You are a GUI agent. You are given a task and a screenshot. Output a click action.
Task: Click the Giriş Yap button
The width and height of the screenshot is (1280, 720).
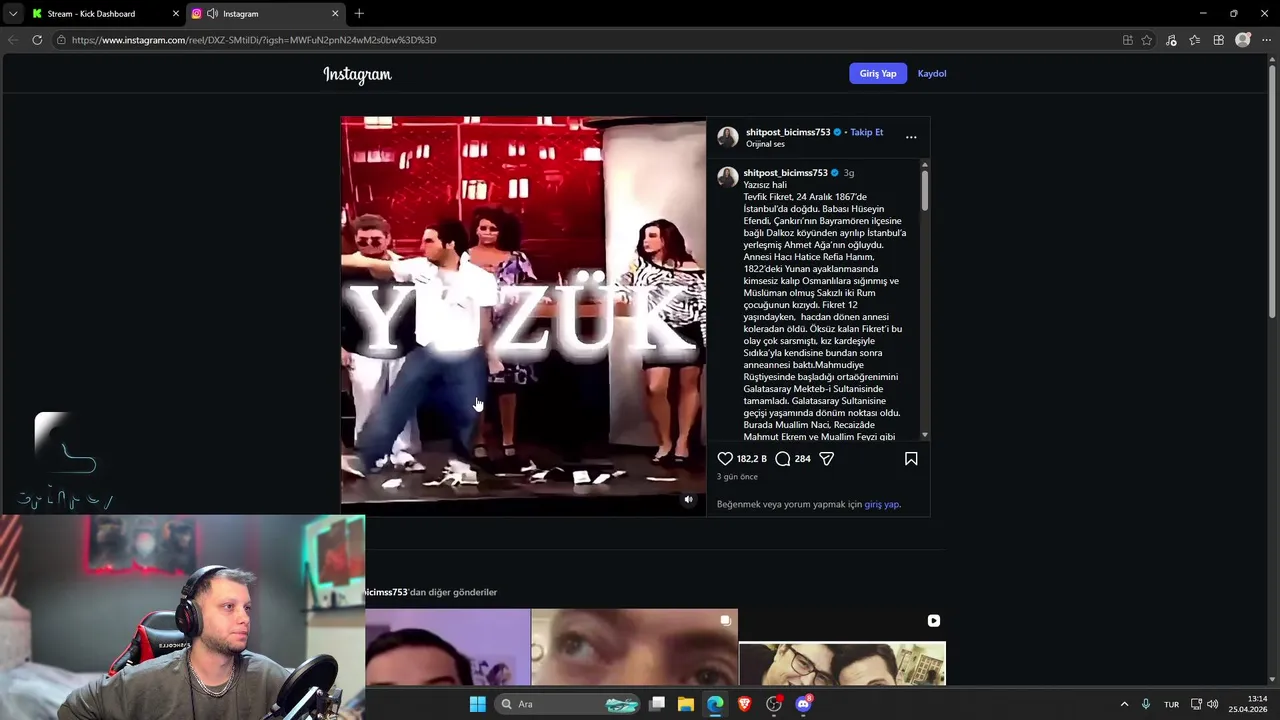tap(878, 73)
